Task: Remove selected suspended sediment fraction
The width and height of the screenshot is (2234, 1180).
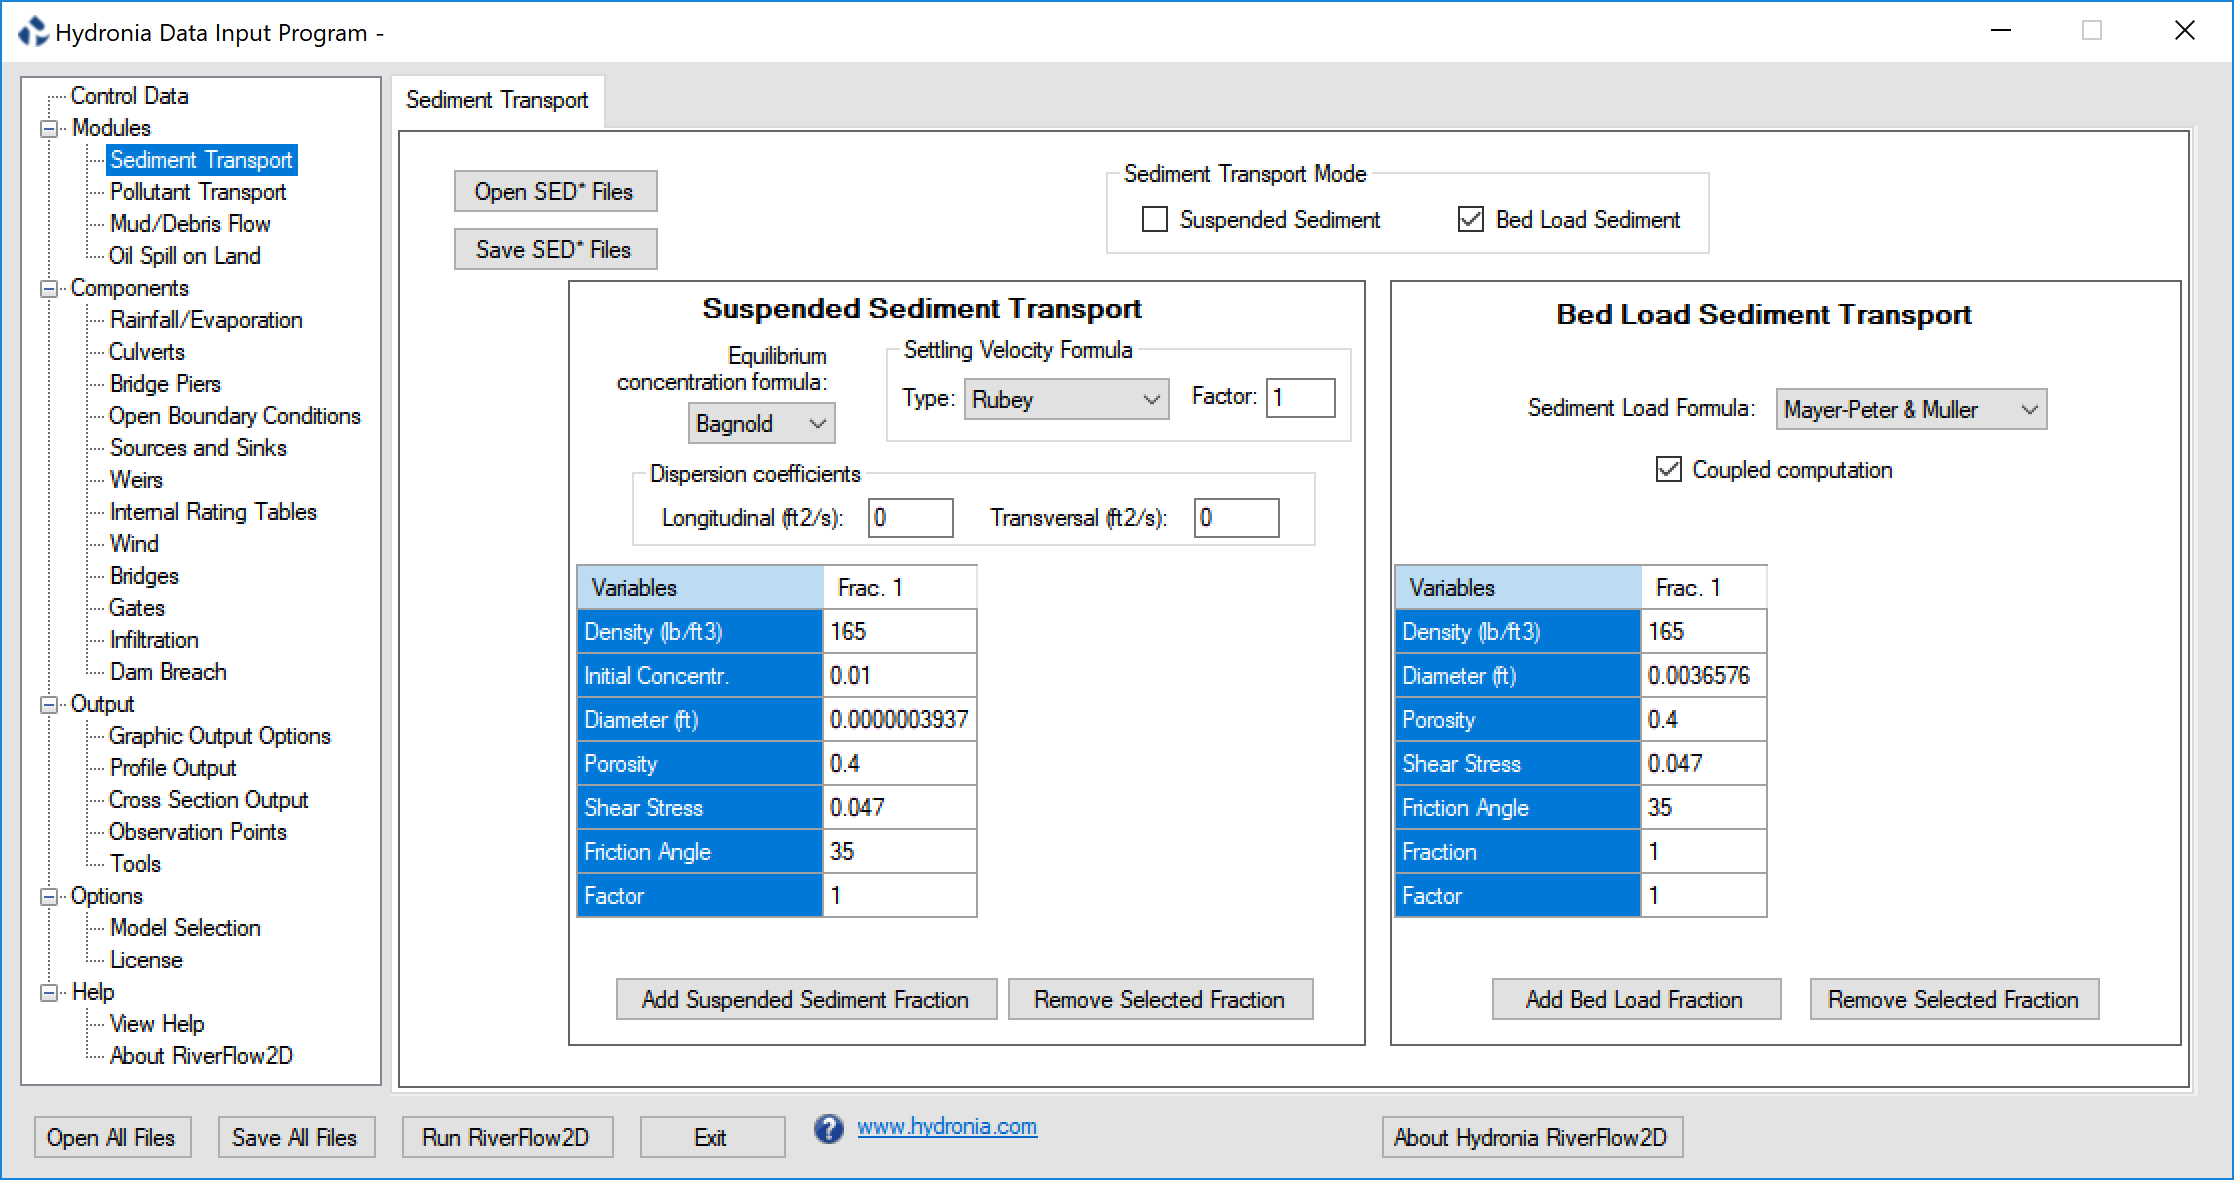Action: [x=1160, y=999]
